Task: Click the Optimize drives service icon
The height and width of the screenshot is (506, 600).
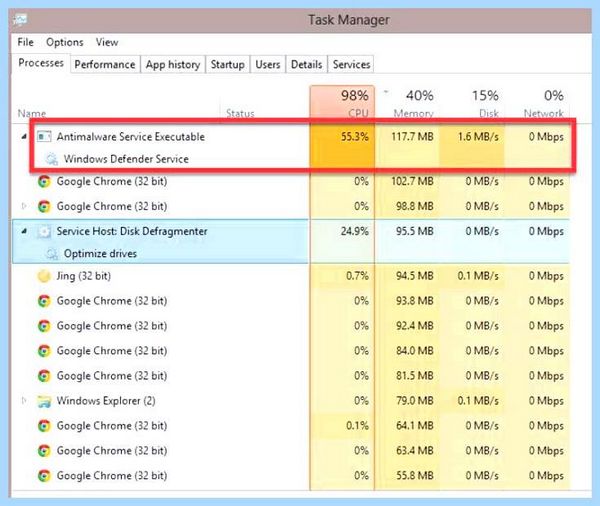Action: point(51,253)
